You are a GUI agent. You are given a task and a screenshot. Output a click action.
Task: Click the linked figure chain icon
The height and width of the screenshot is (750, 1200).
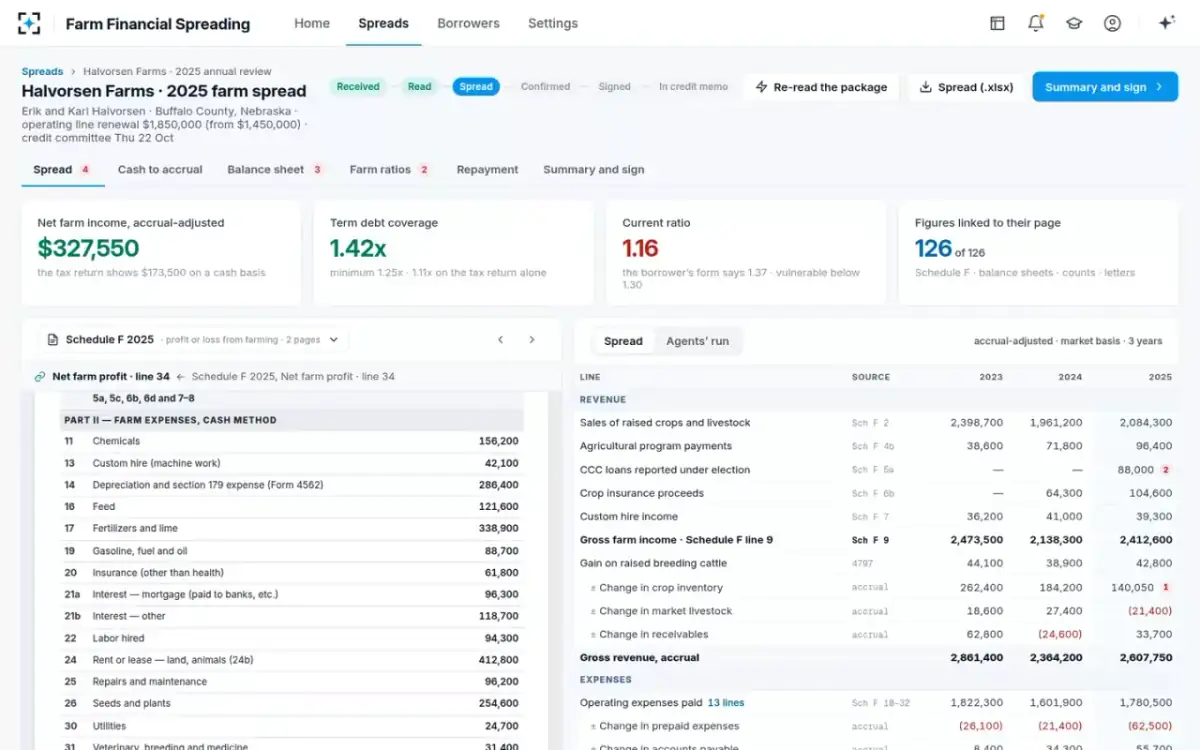(40, 377)
